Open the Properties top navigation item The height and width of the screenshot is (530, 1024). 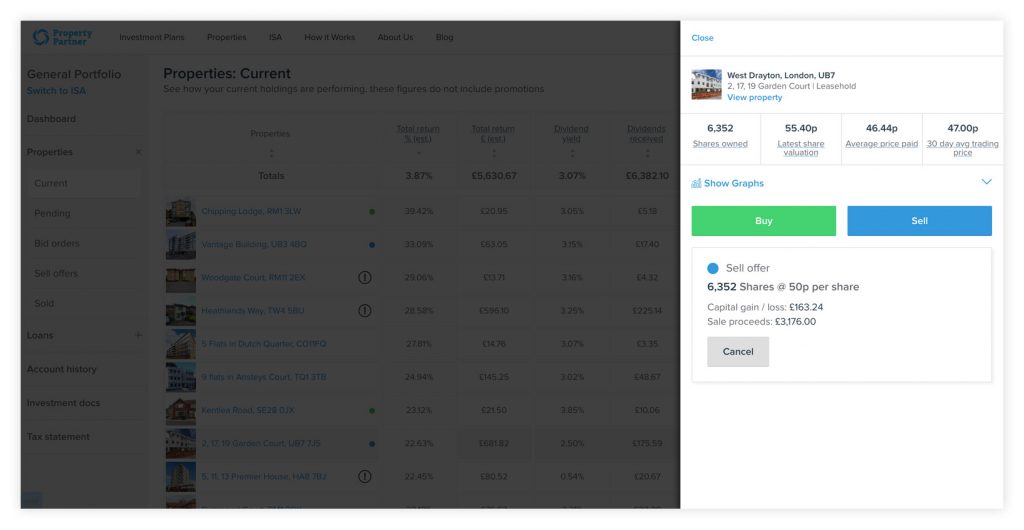point(227,37)
